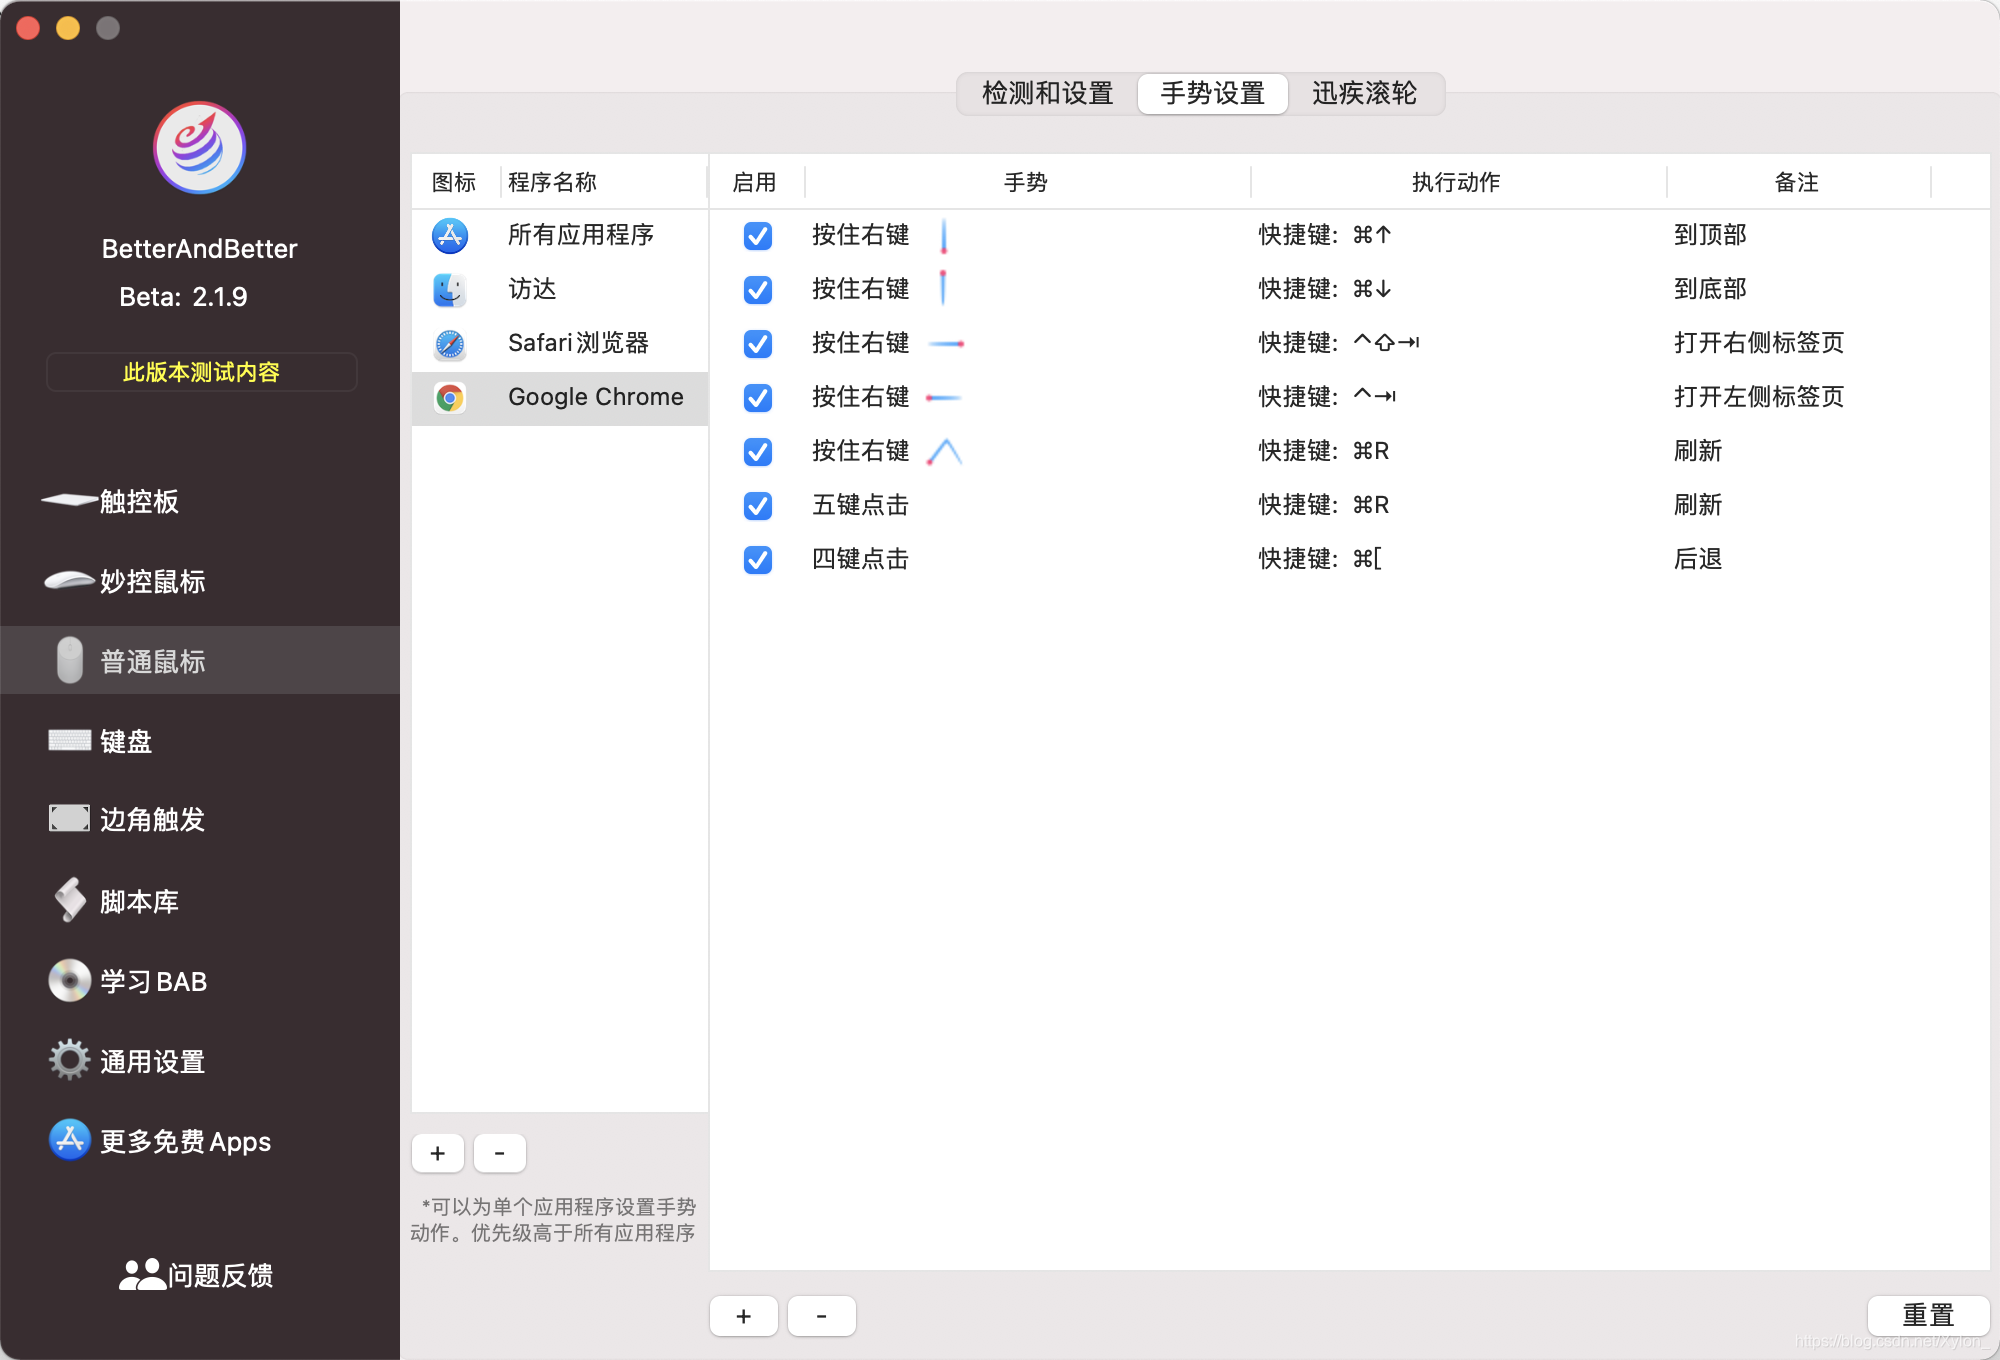Add a new application with plus button

(438, 1153)
